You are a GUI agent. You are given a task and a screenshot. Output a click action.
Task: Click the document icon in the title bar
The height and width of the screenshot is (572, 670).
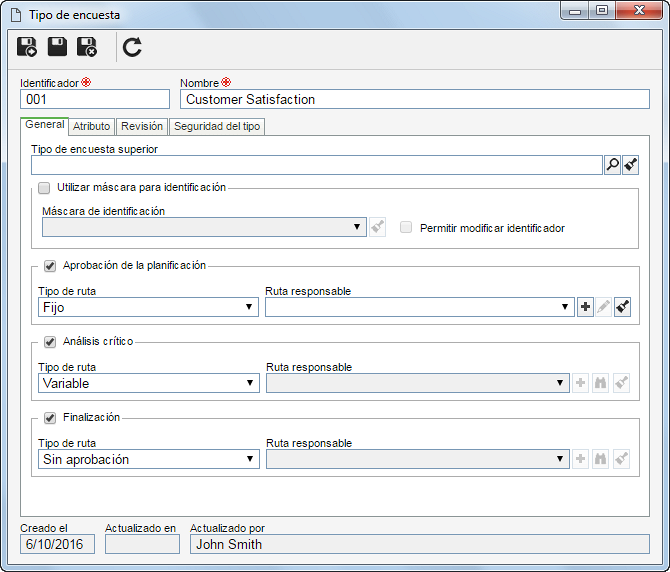tap(16, 15)
